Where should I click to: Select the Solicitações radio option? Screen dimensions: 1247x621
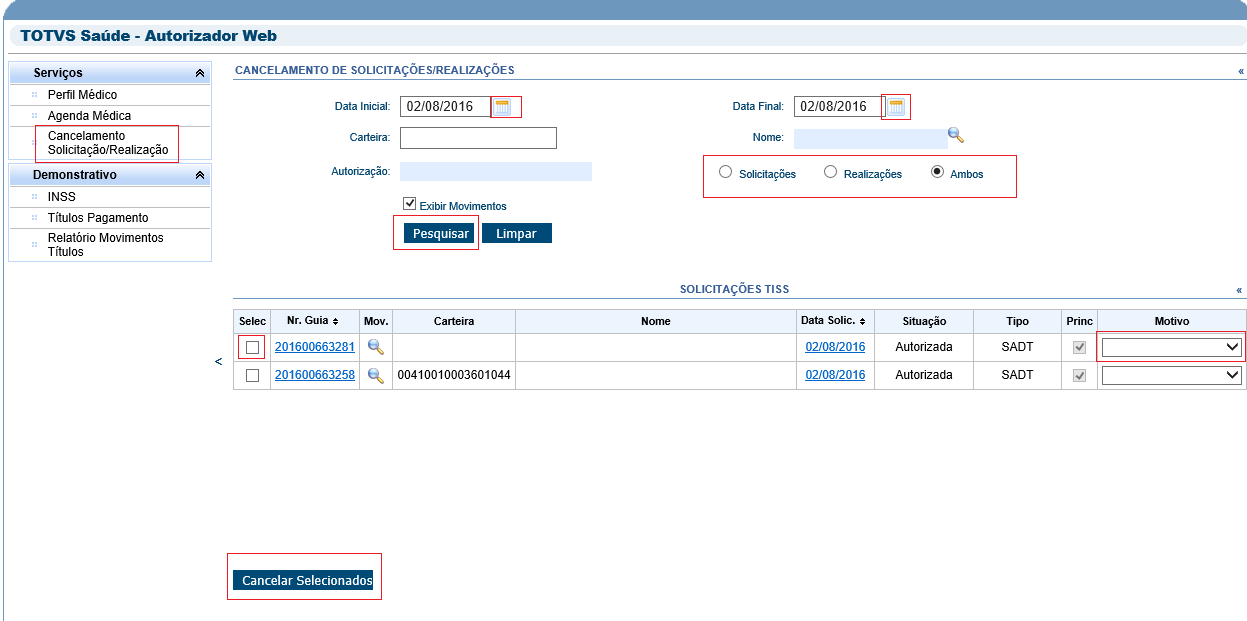click(726, 172)
